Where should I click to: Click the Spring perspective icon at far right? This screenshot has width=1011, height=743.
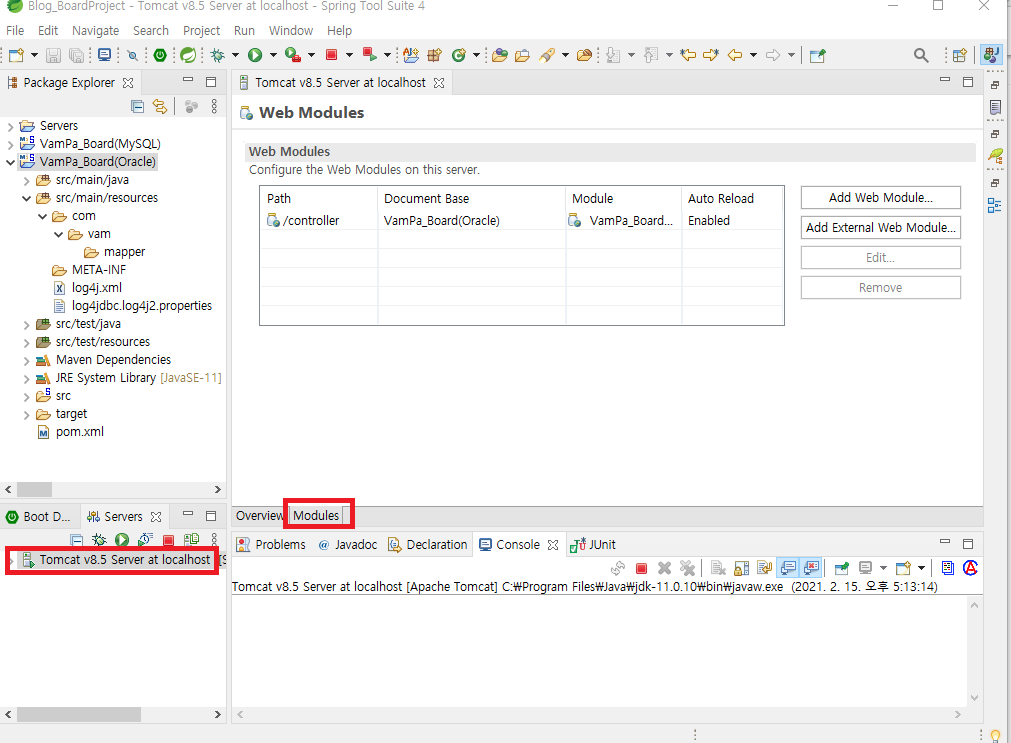[x=992, y=55]
